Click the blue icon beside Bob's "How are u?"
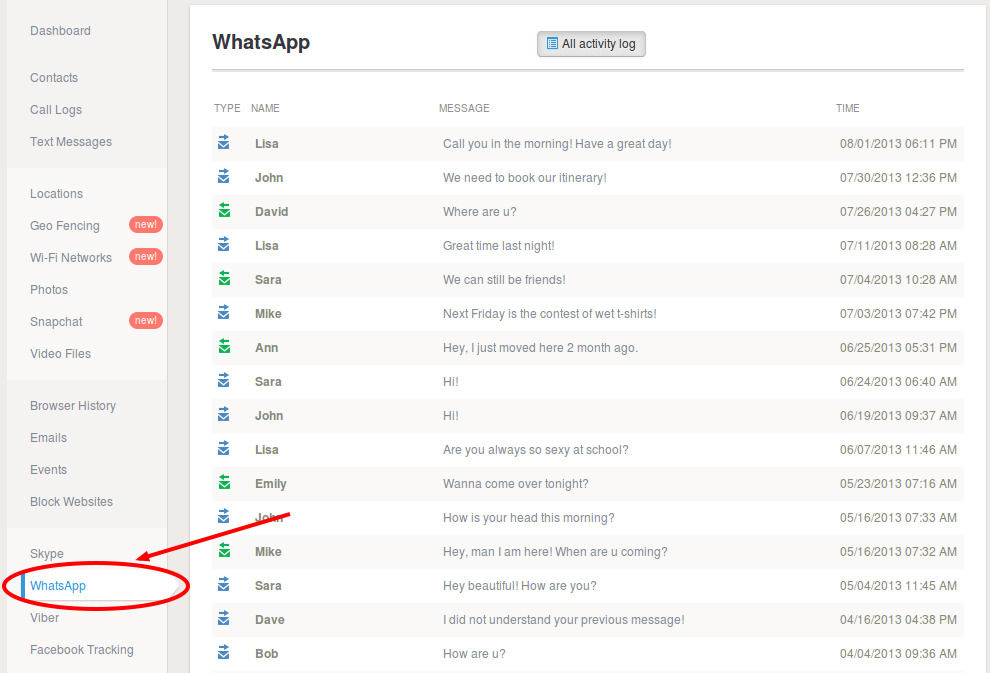Screen dimensions: 990x673 coord(222,652)
